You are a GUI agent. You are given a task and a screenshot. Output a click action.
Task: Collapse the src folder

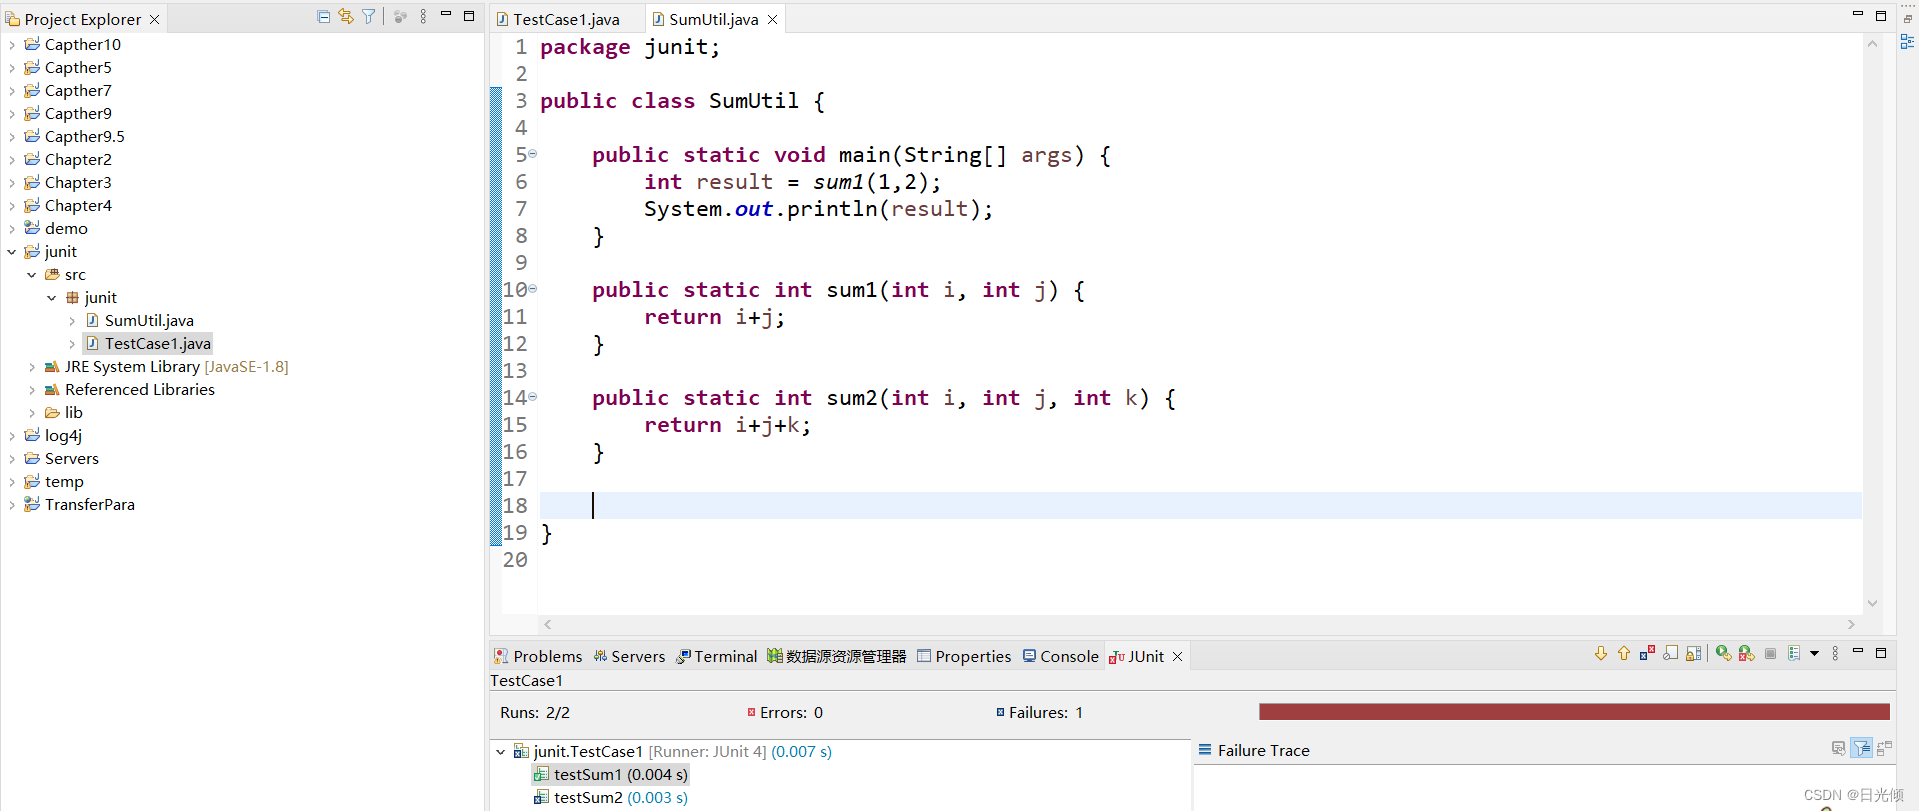point(32,274)
